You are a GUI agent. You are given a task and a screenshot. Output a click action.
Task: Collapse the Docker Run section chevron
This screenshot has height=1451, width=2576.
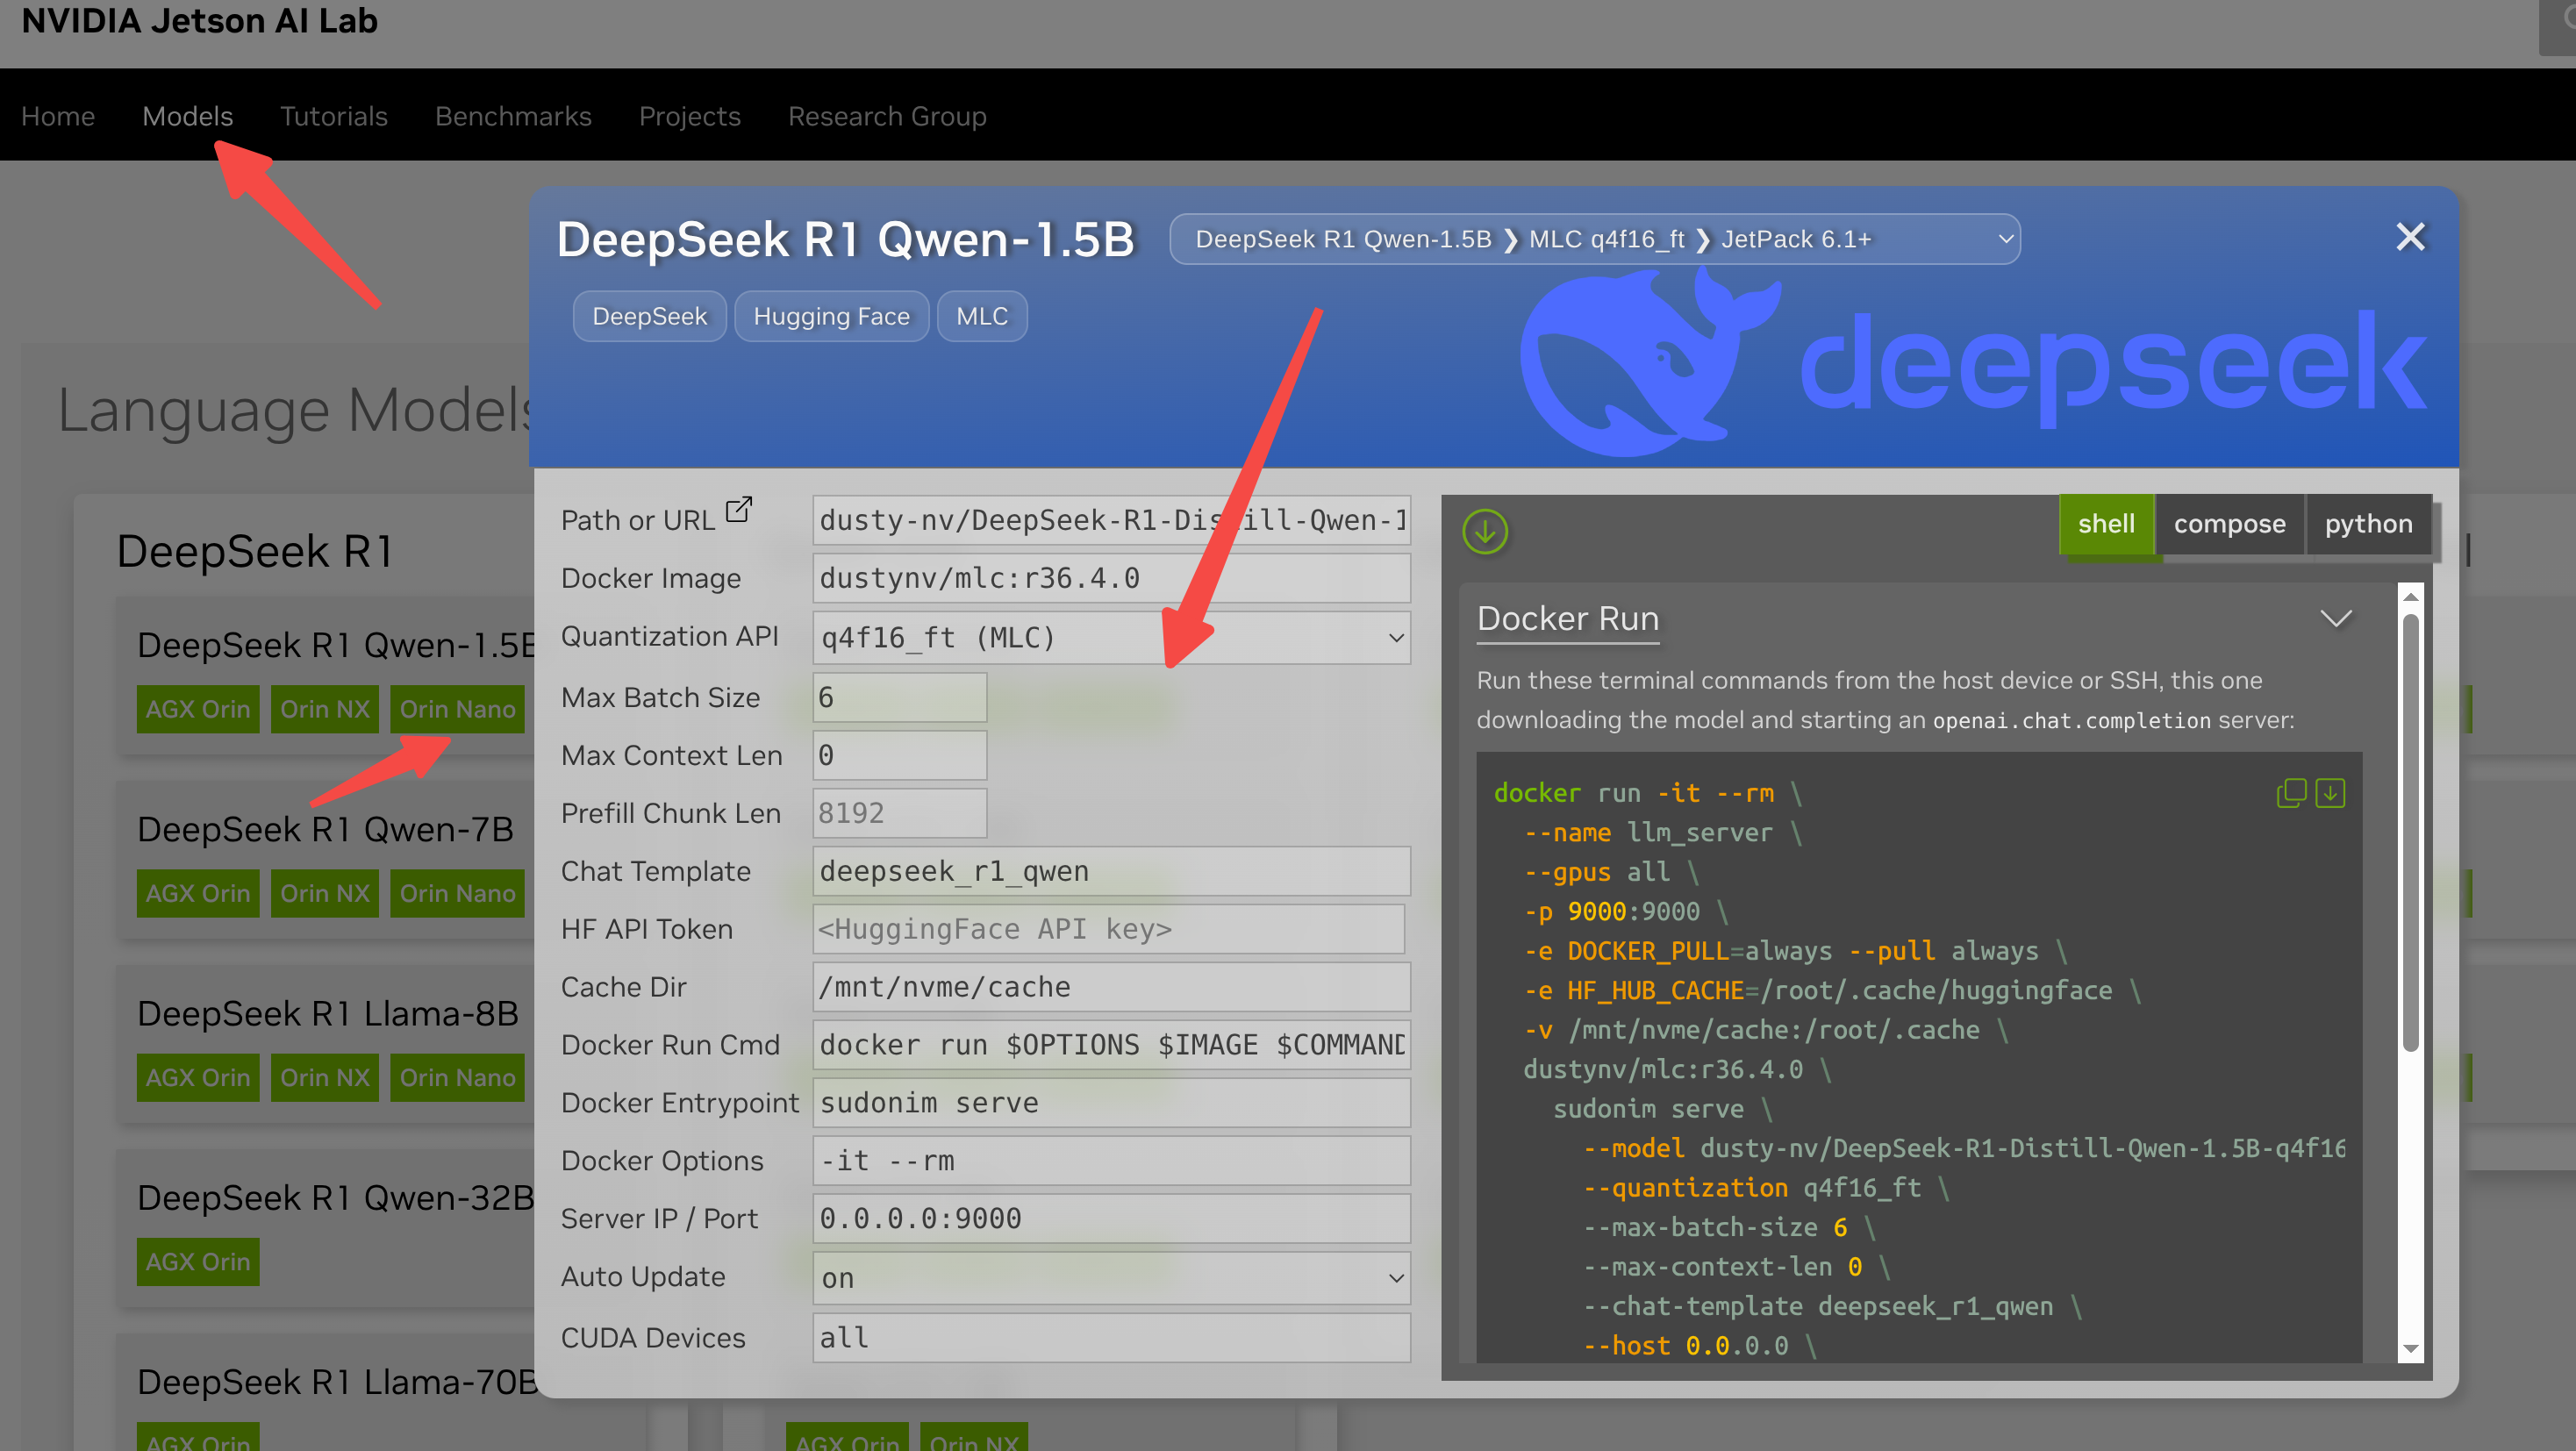2336,618
